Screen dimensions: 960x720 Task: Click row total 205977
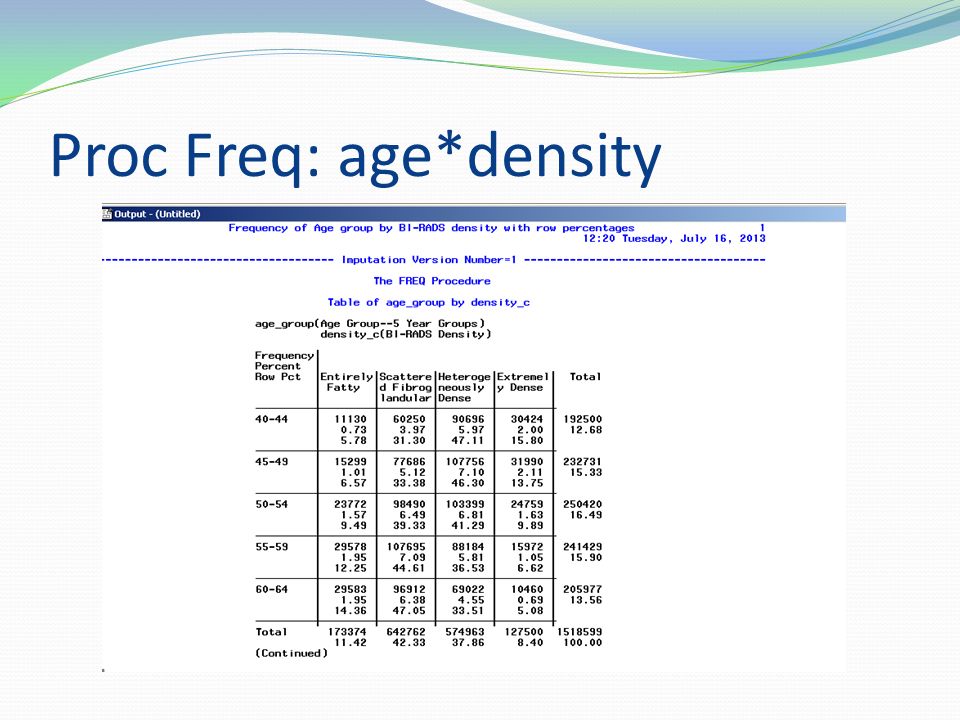pos(582,590)
